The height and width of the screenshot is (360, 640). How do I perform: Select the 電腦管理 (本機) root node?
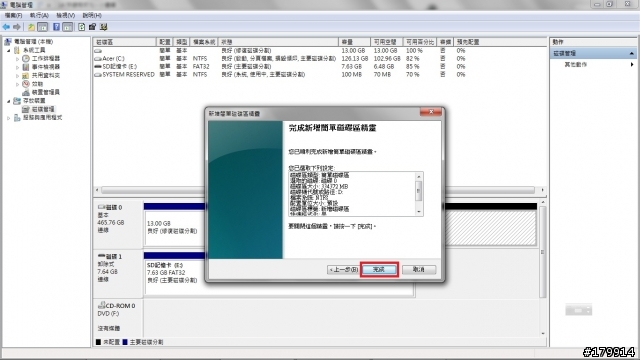click(33, 42)
